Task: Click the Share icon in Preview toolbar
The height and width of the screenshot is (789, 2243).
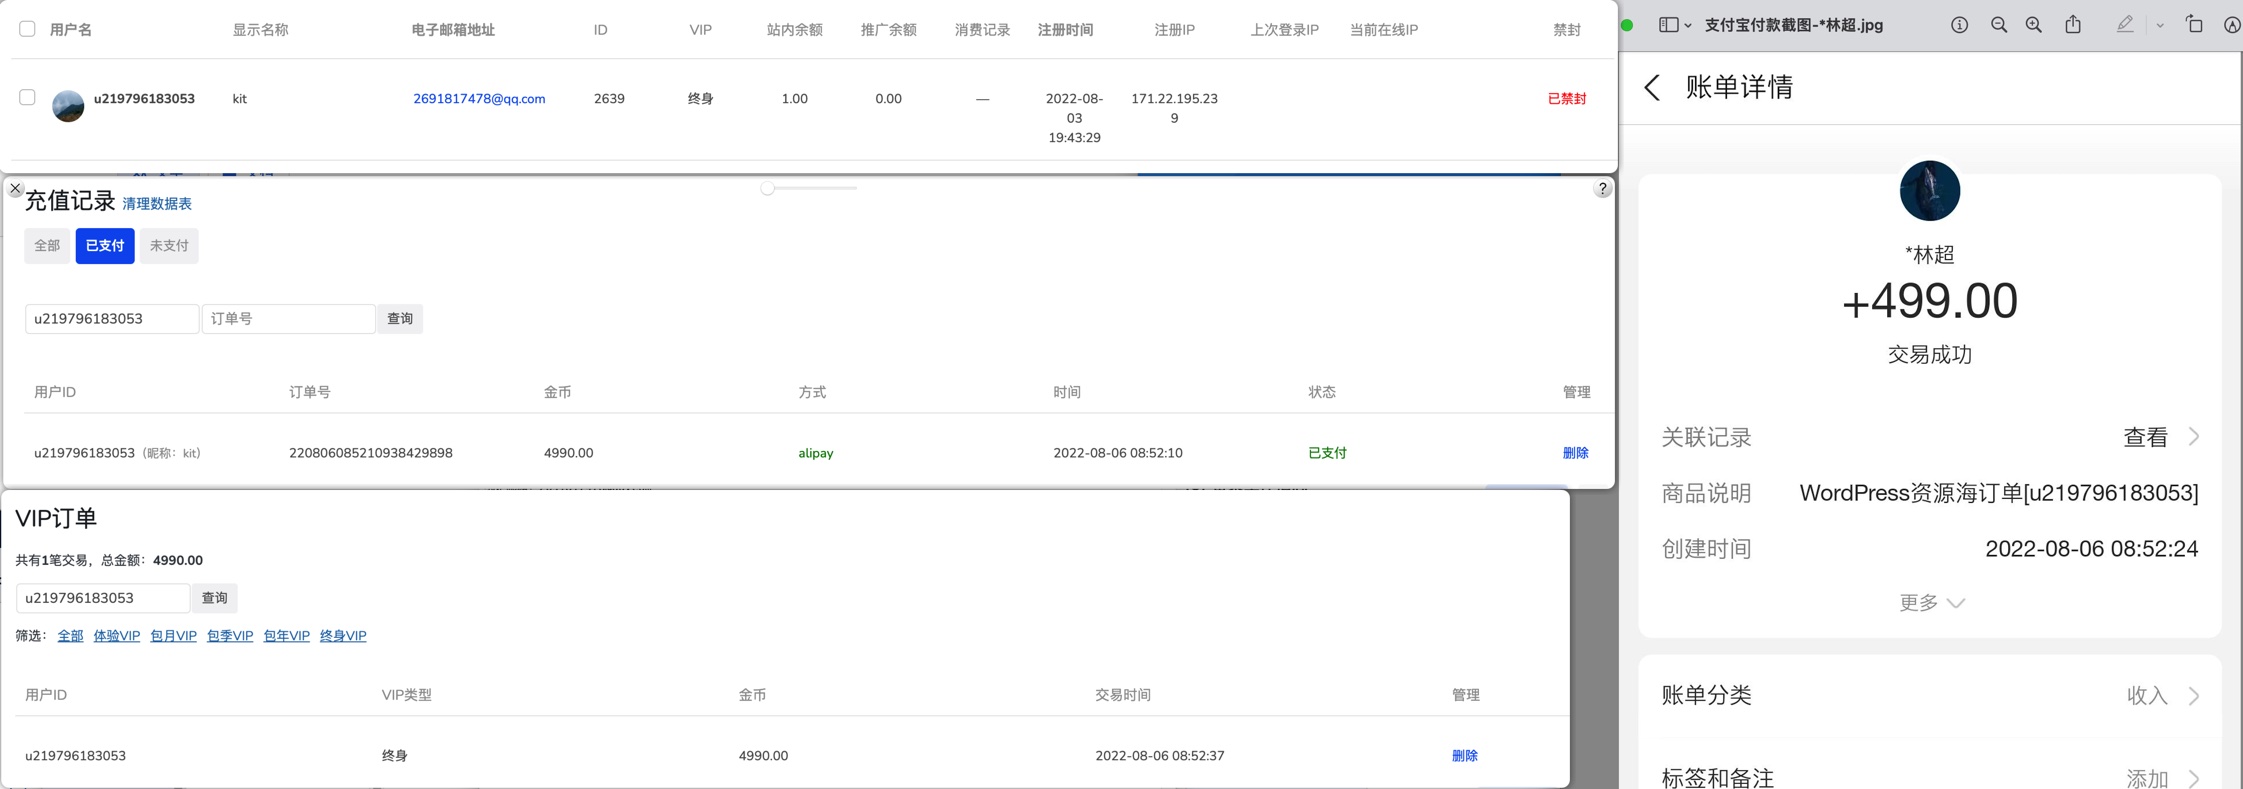Action: click(x=2073, y=24)
